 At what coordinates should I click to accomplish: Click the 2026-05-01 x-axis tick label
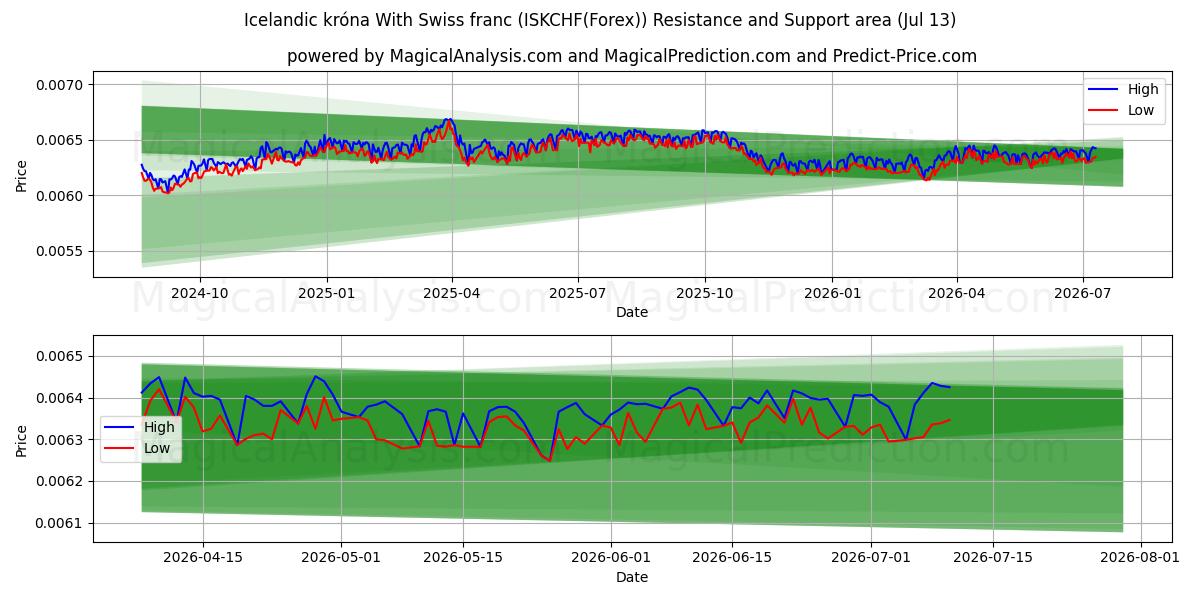[x=342, y=558]
